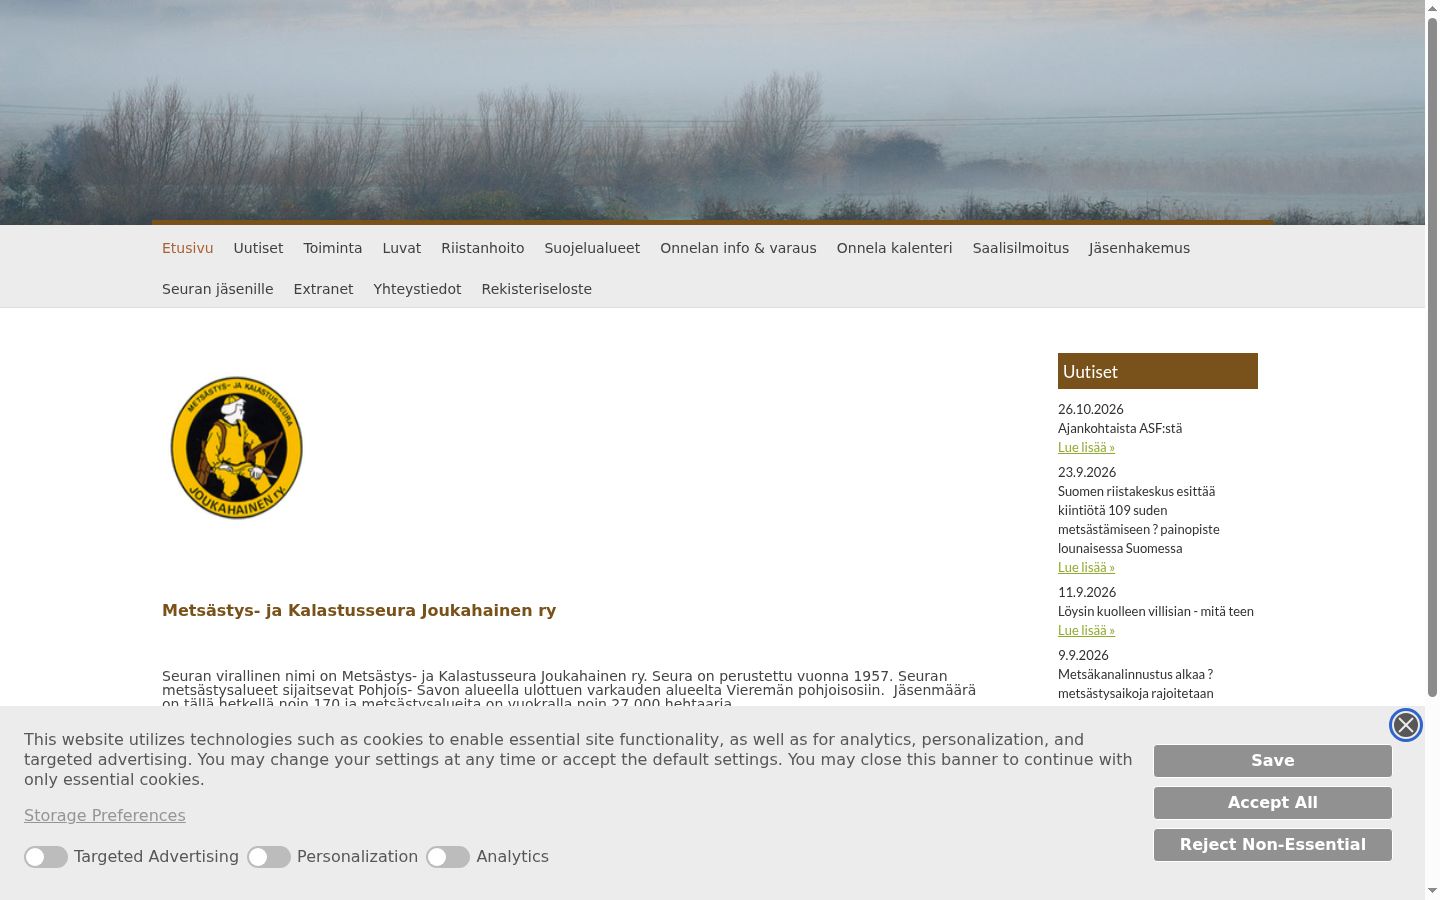Open Seuran jäsenille page
The image size is (1440, 900).
pos(218,289)
